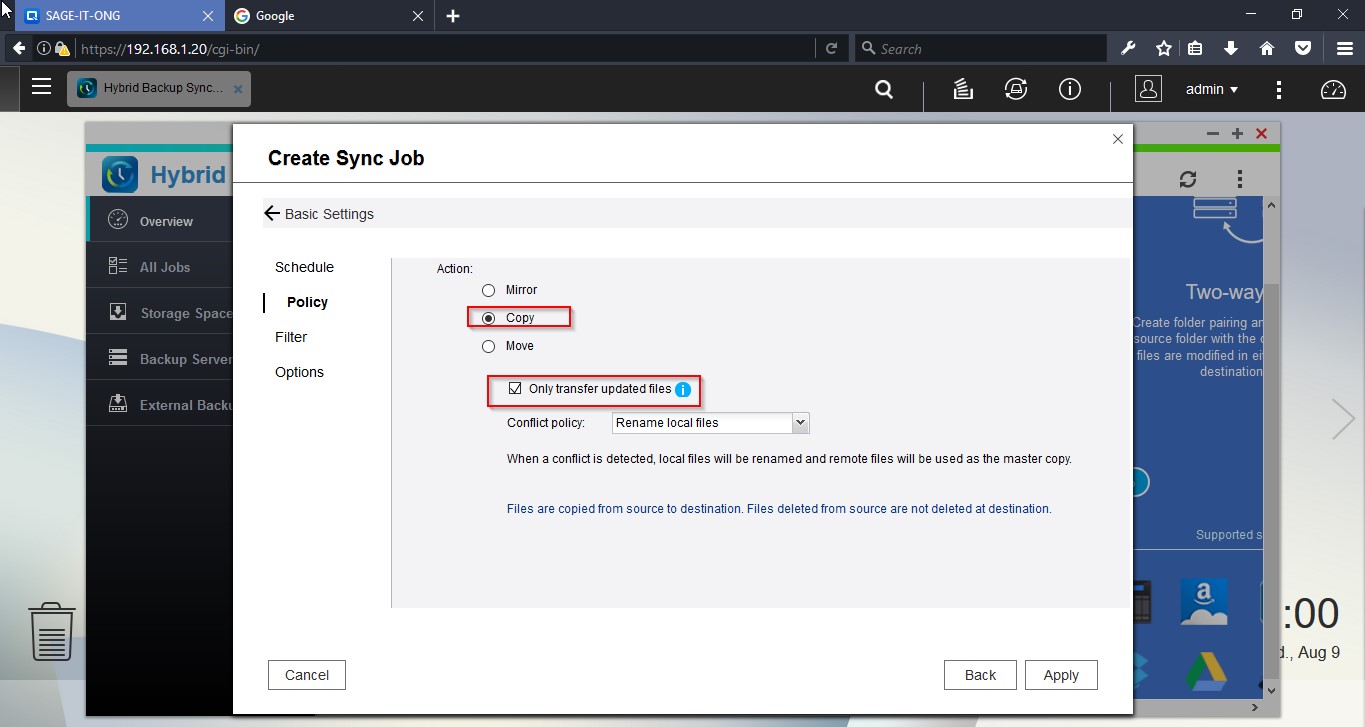Open the QTS main menu hamburger icon
The image size is (1365, 727).
tap(41, 87)
